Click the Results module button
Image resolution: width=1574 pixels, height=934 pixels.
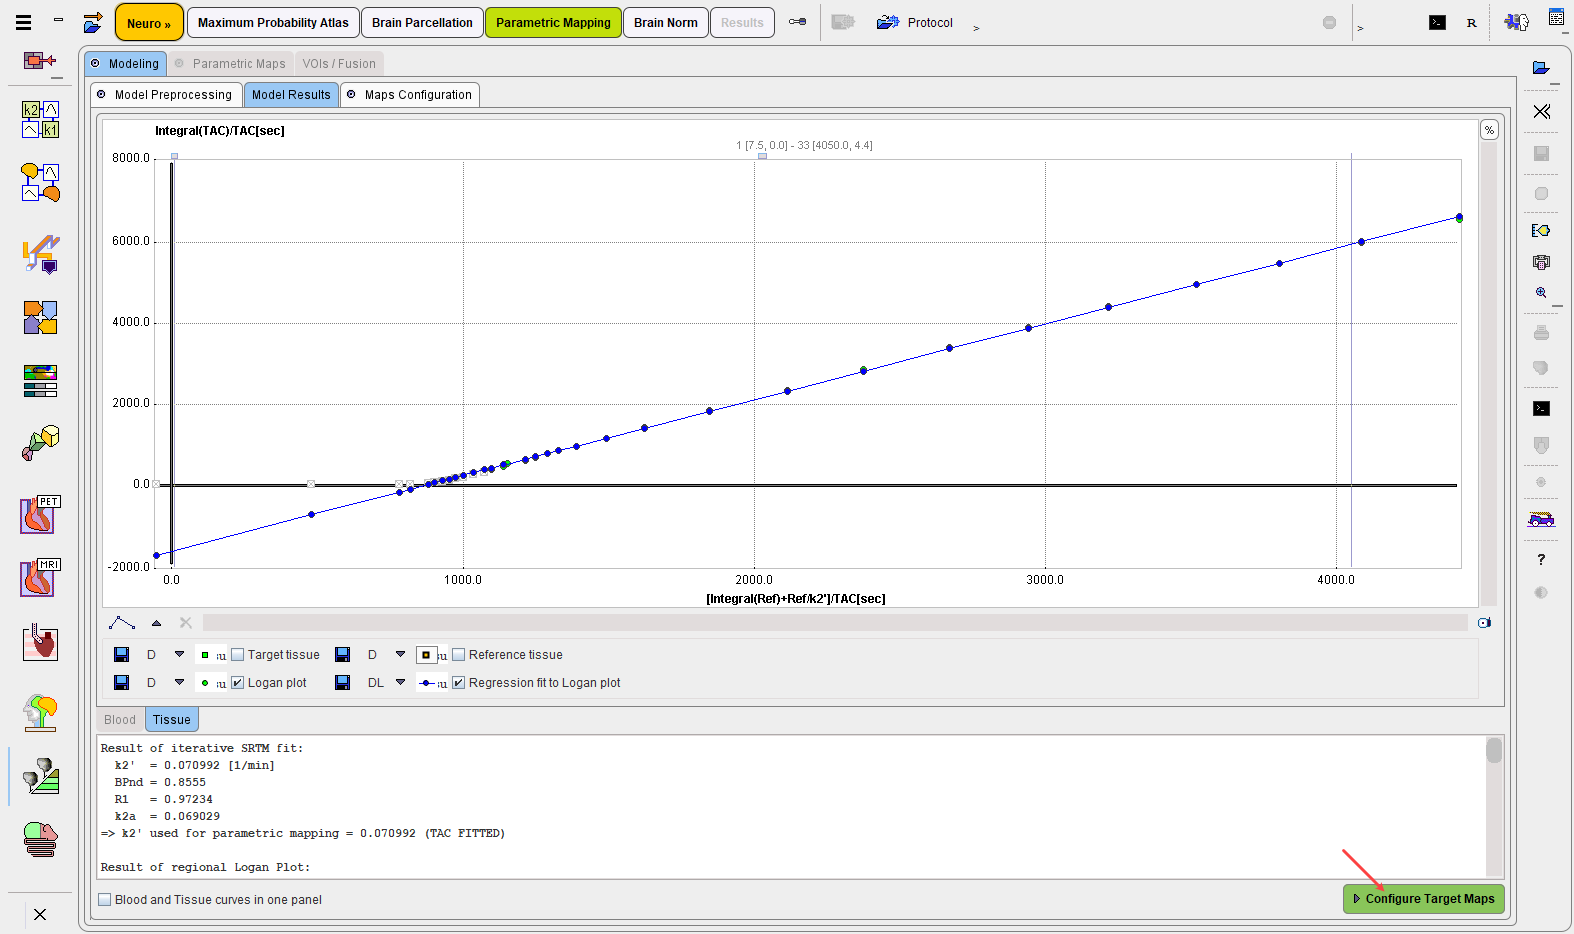pyautogui.click(x=742, y=22)
